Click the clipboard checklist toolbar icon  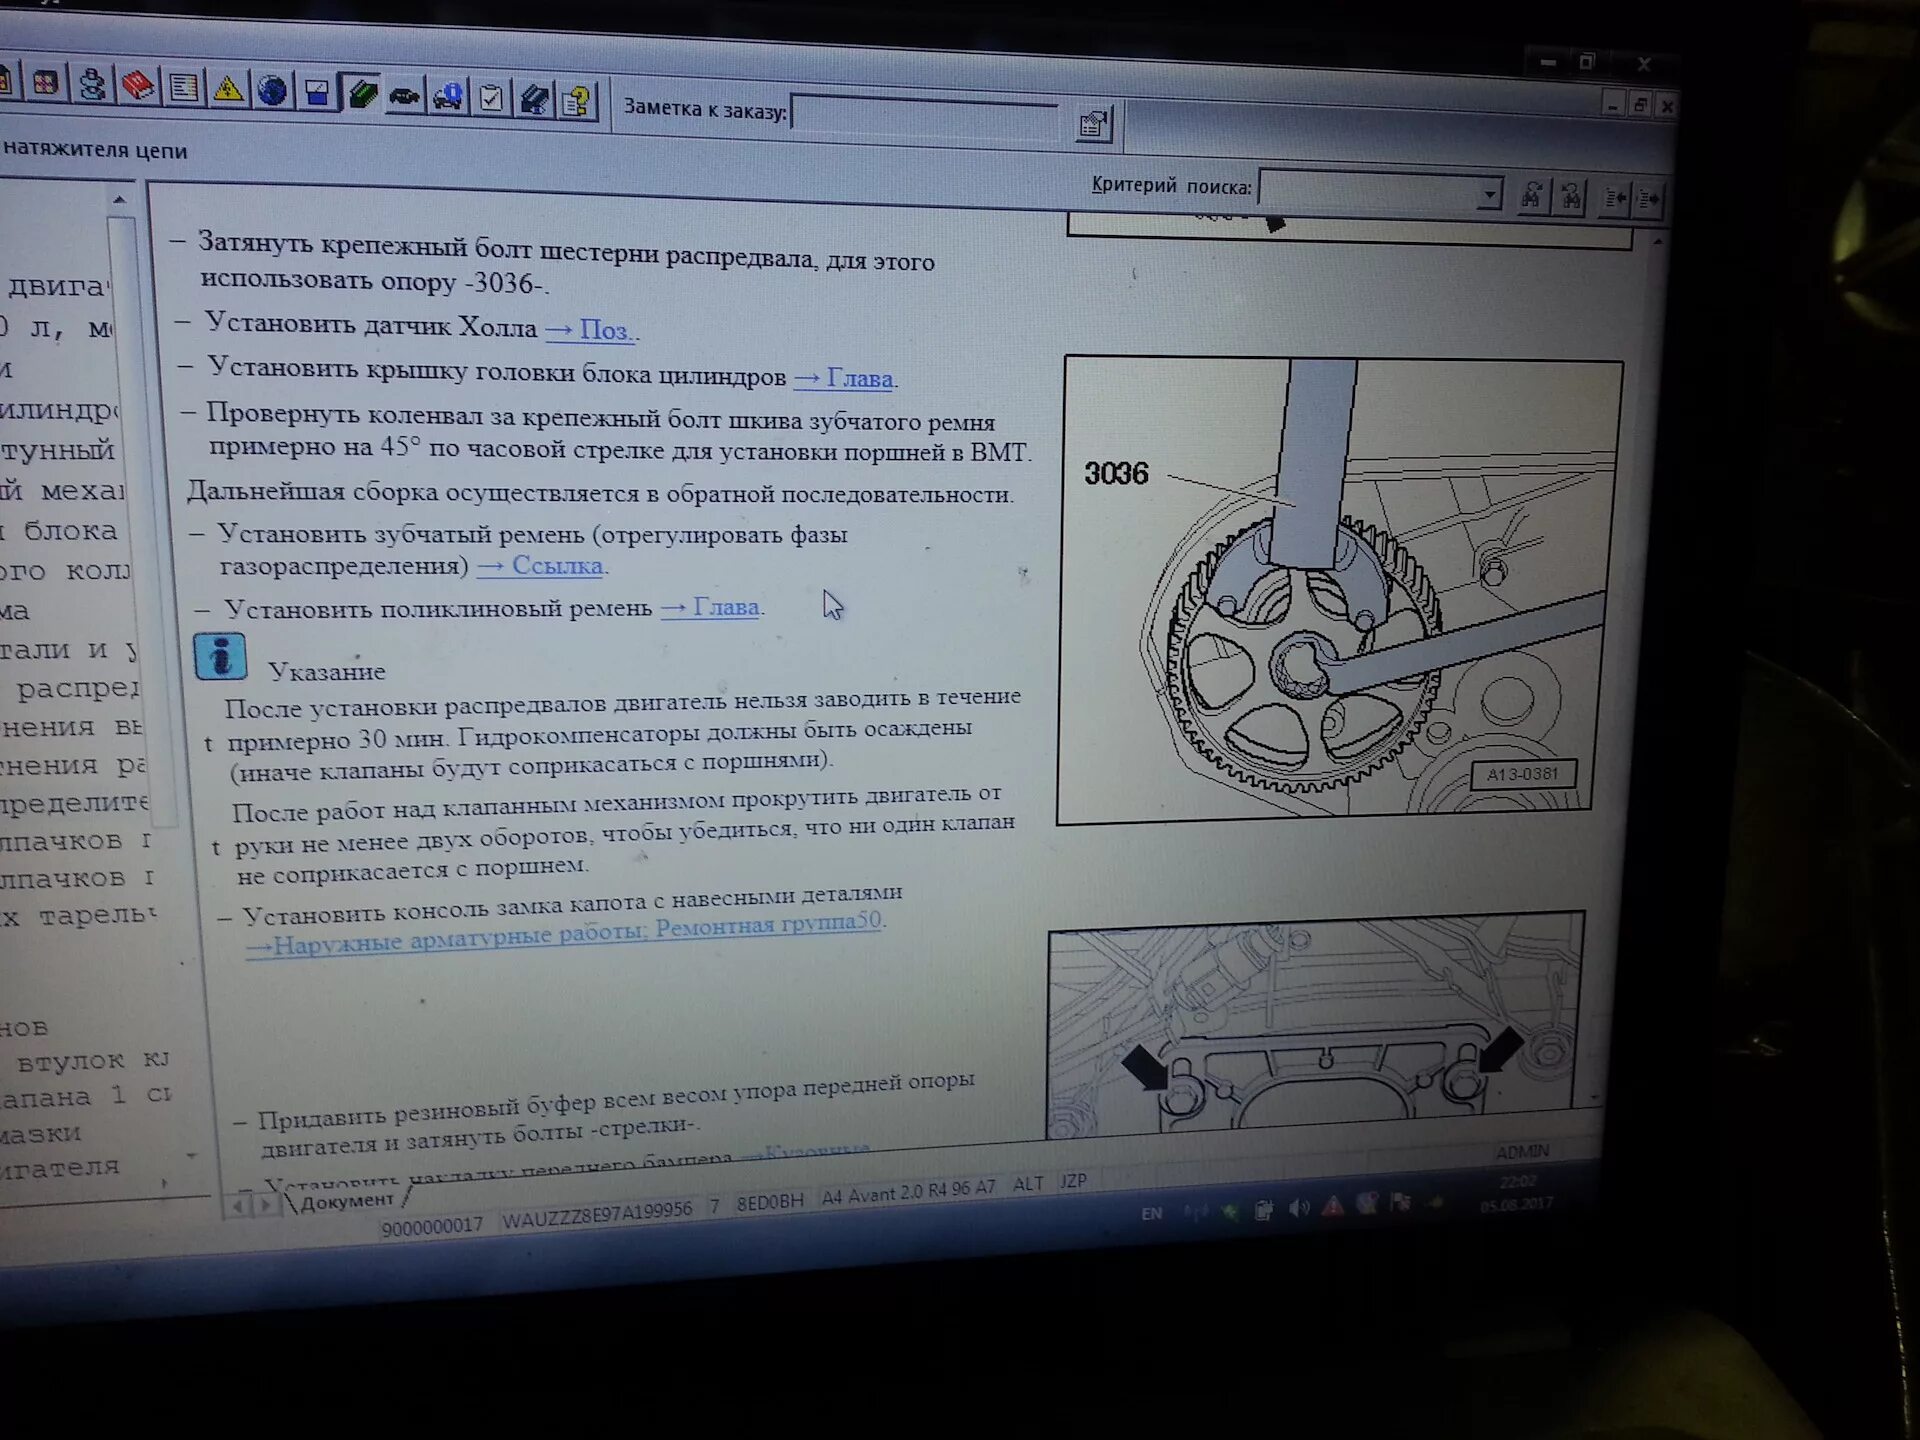pos(491,99)
